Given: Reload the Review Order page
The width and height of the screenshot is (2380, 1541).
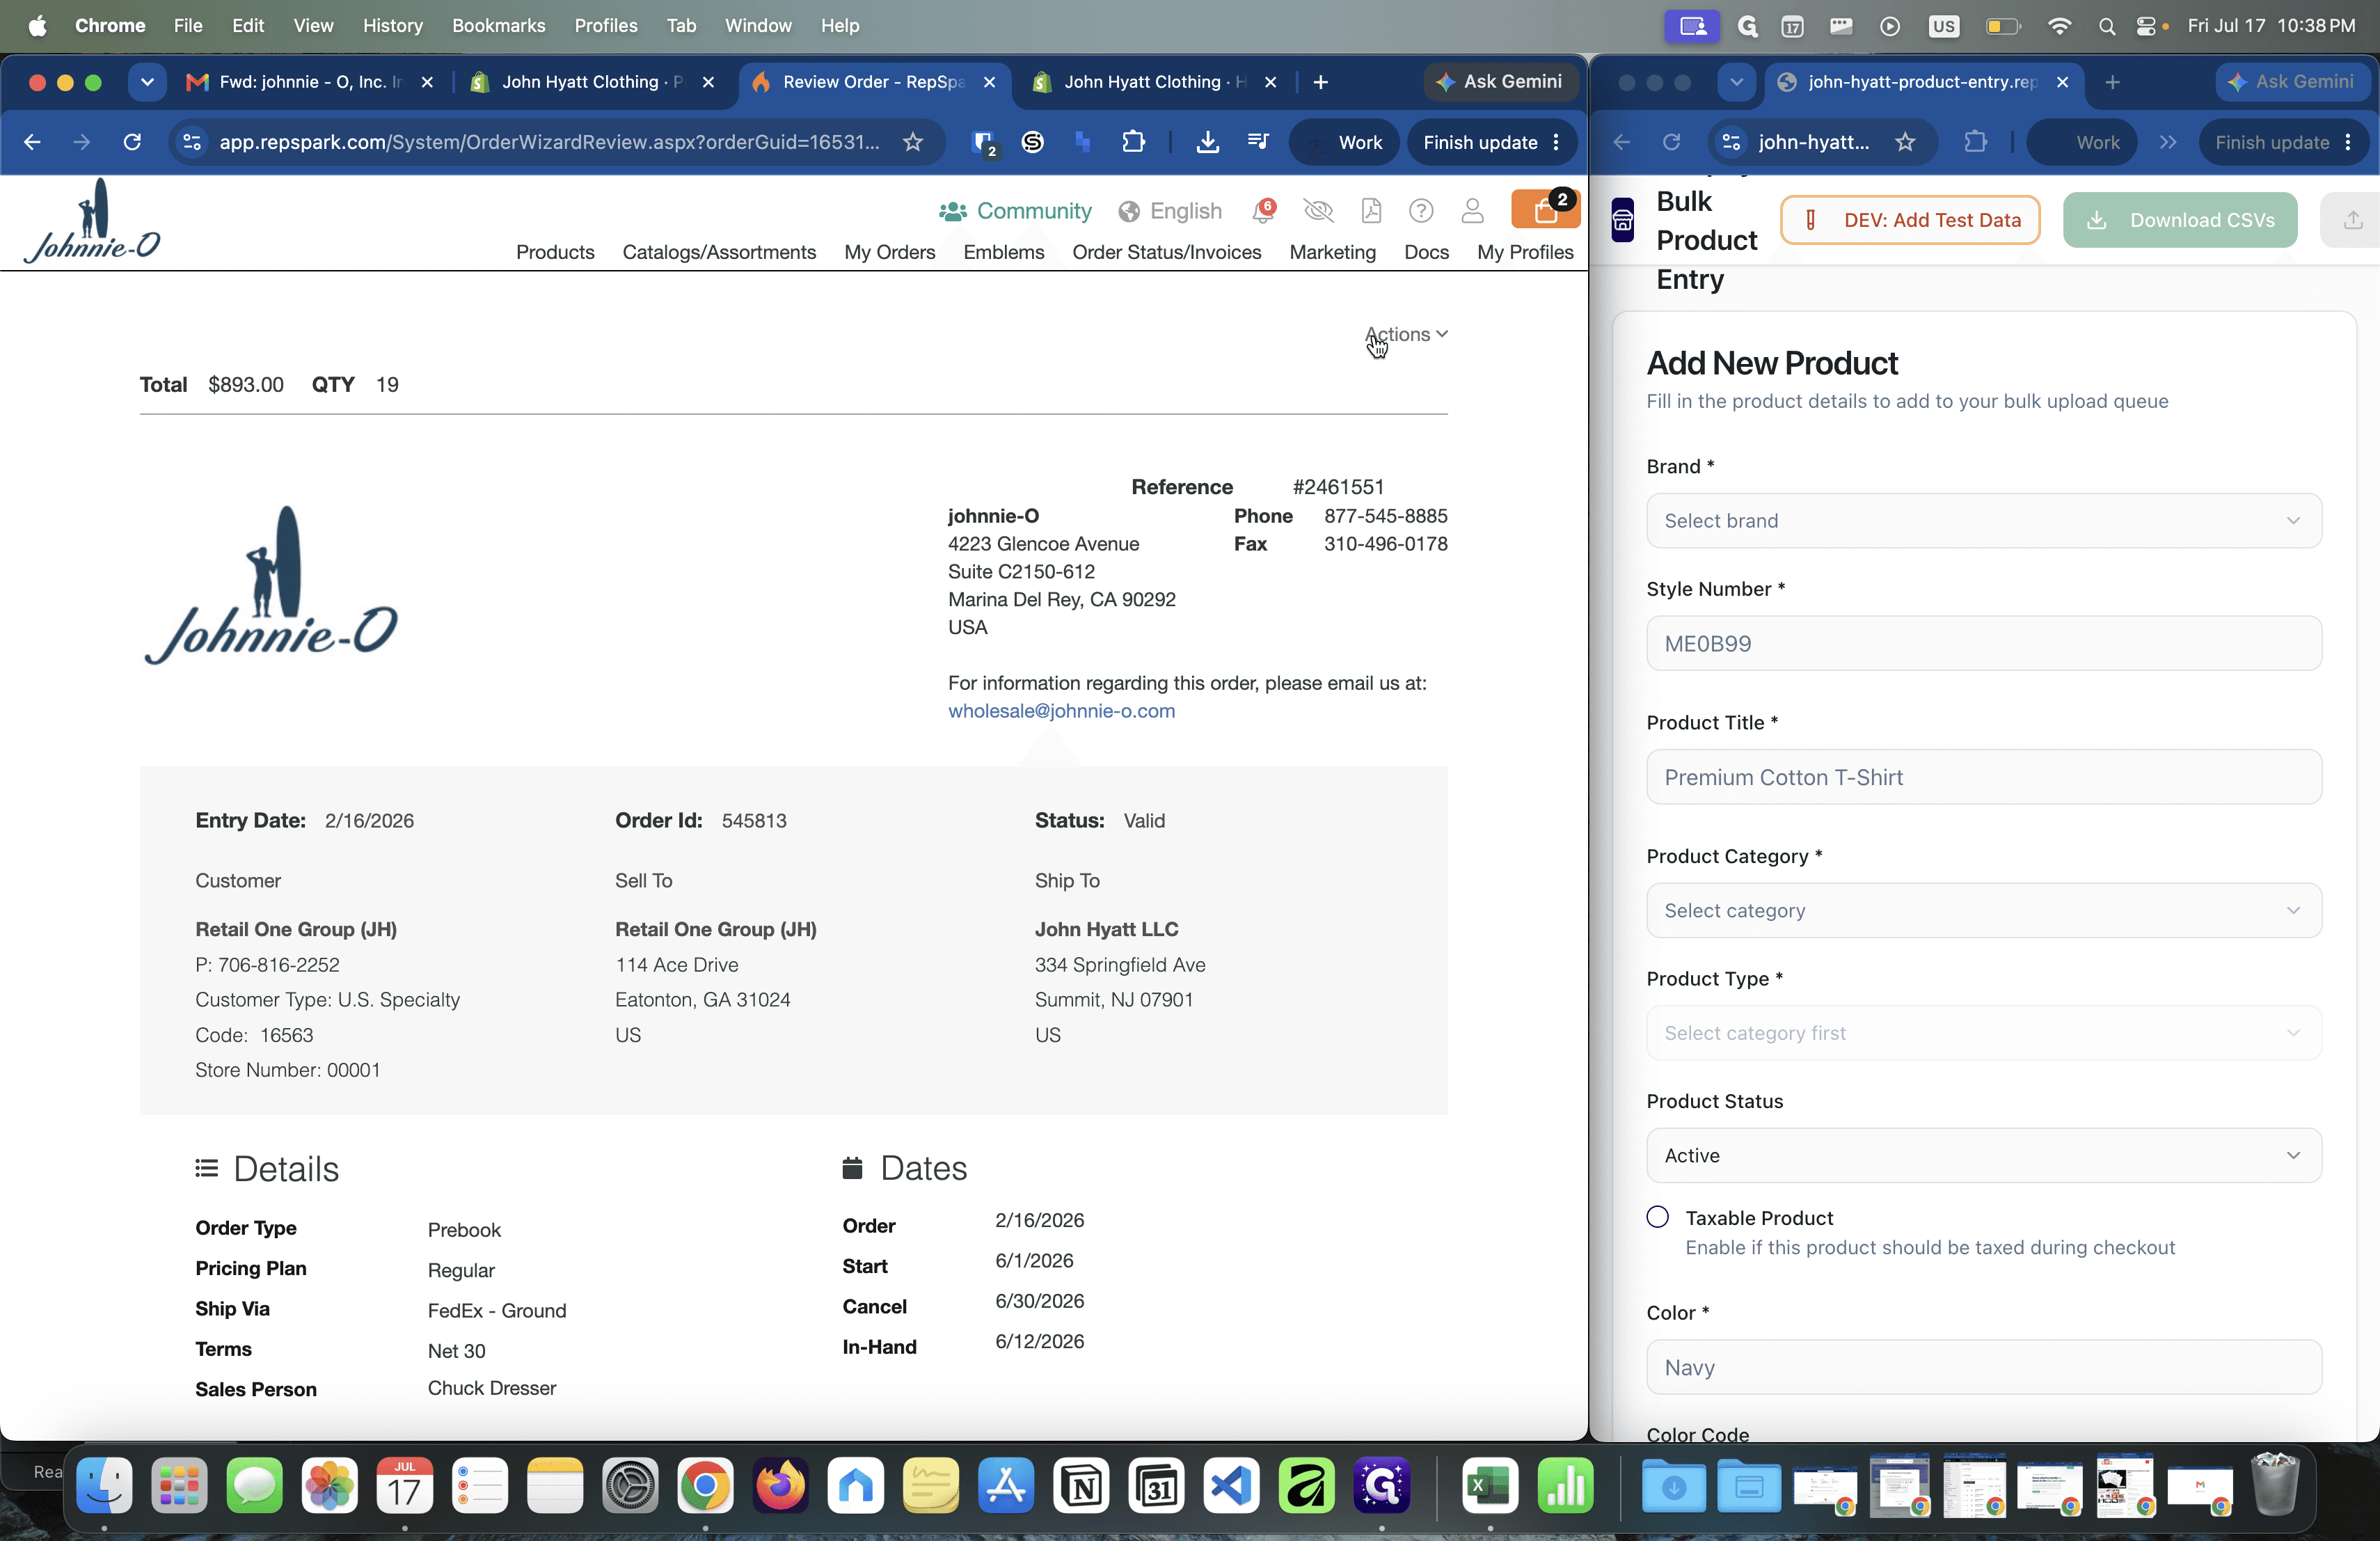Looking at the screenshot, I should pos(132,142).
